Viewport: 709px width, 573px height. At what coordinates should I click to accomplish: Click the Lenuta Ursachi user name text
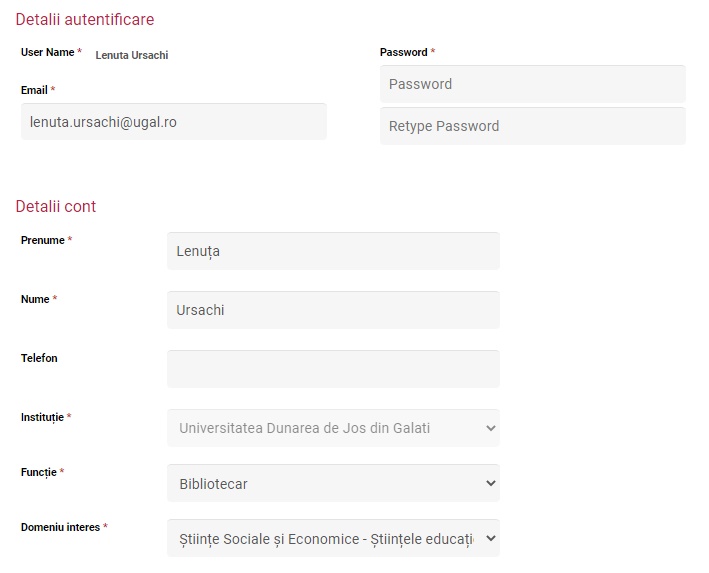[132, 55]
